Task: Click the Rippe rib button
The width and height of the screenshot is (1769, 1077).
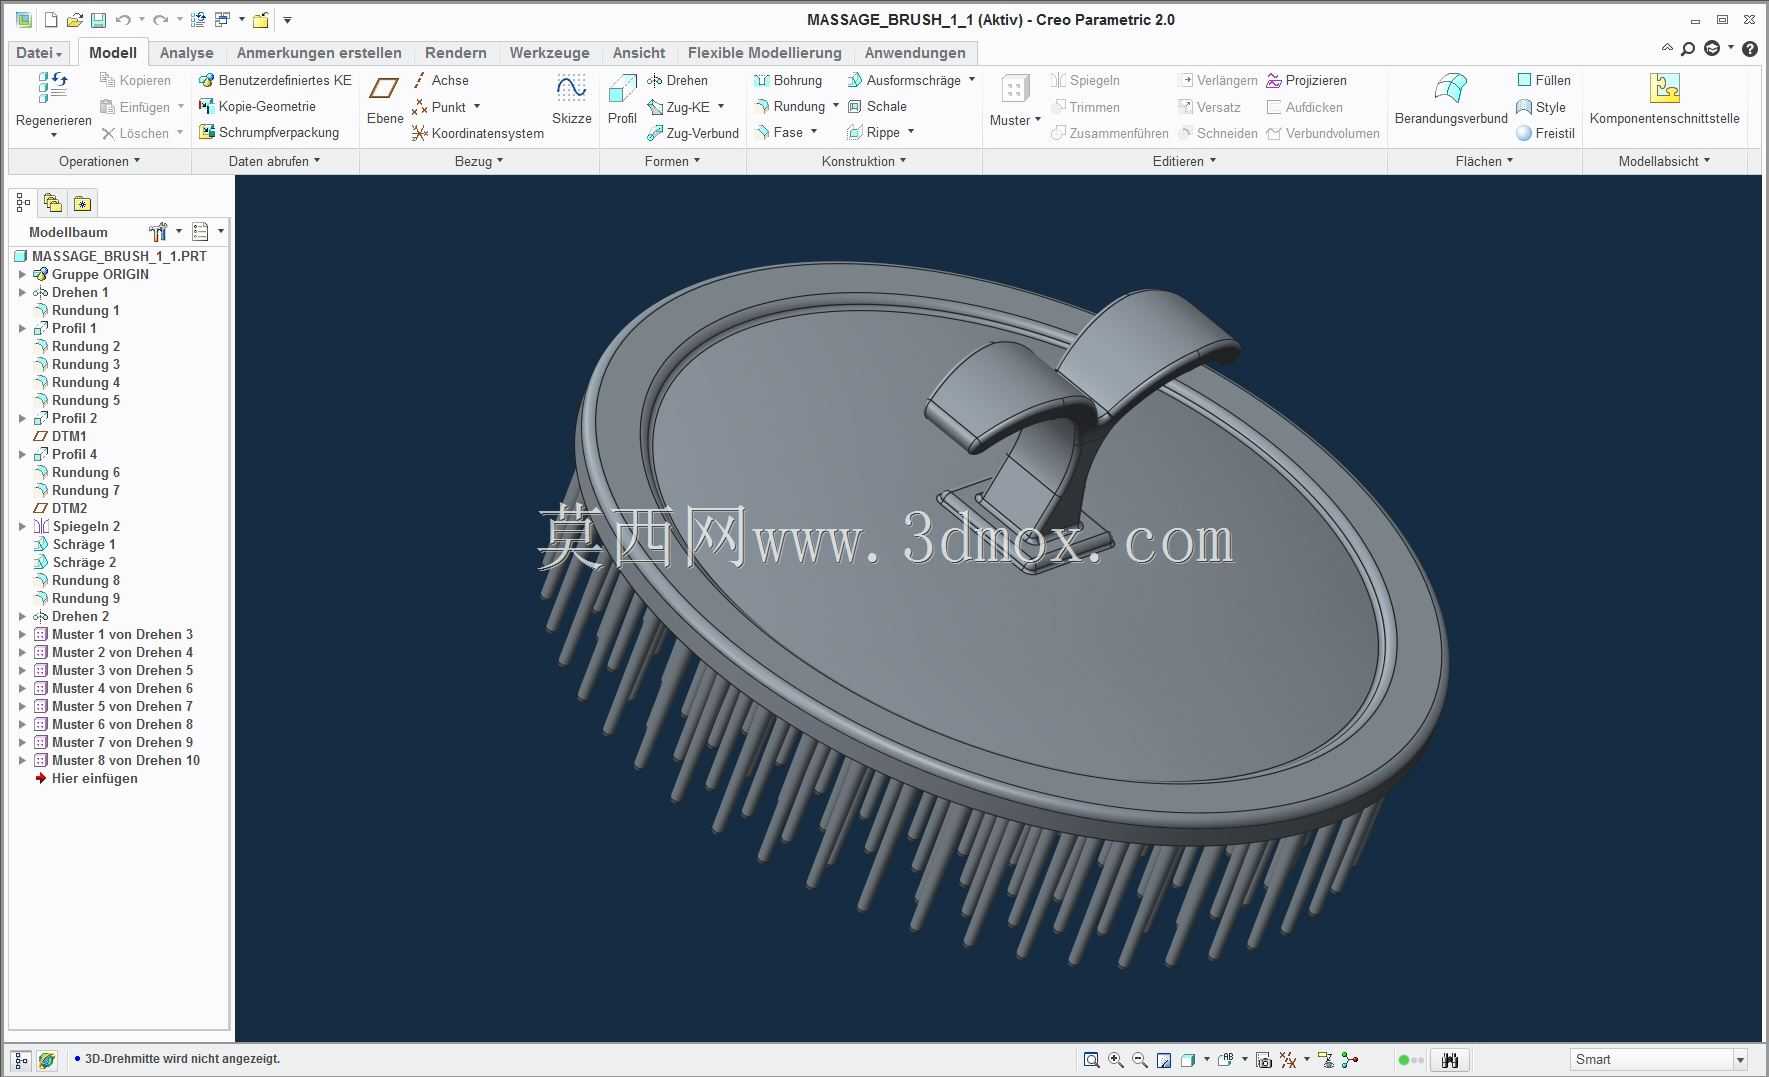Action: [x=873, y=132]
